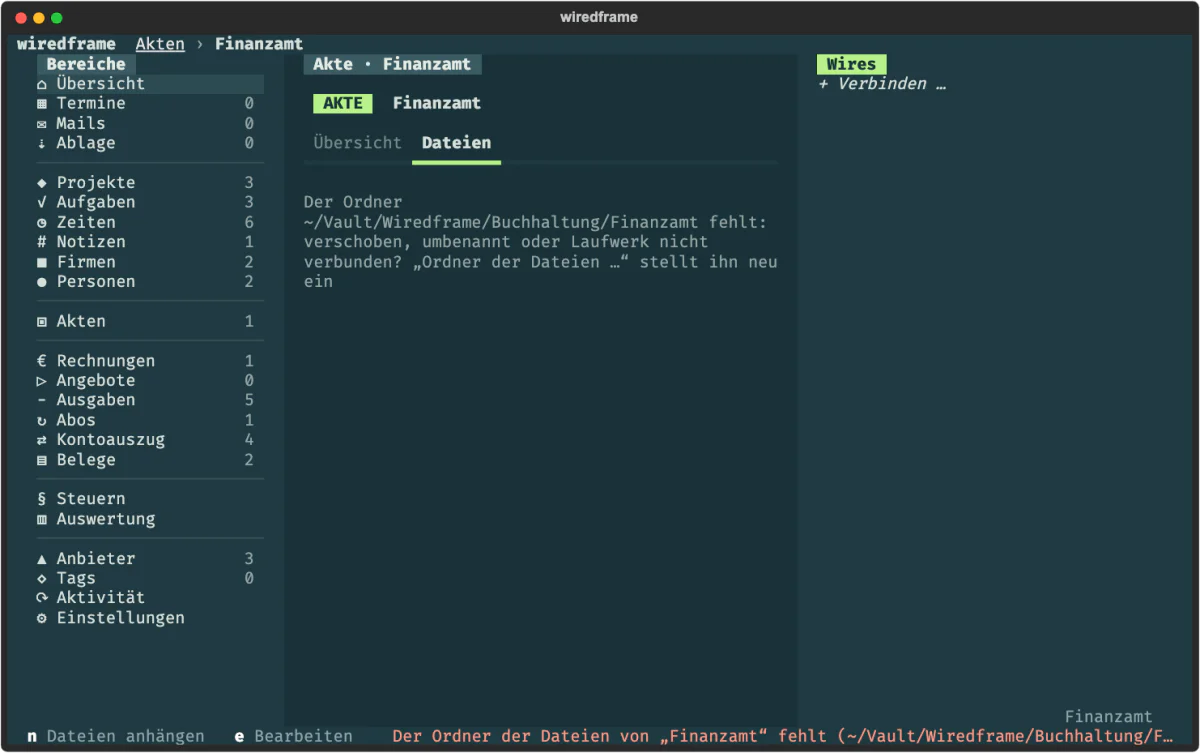Click the 'Akte · Finanzamt' panel title
The image size is (1200, 753).
click(x=392, y=64)
